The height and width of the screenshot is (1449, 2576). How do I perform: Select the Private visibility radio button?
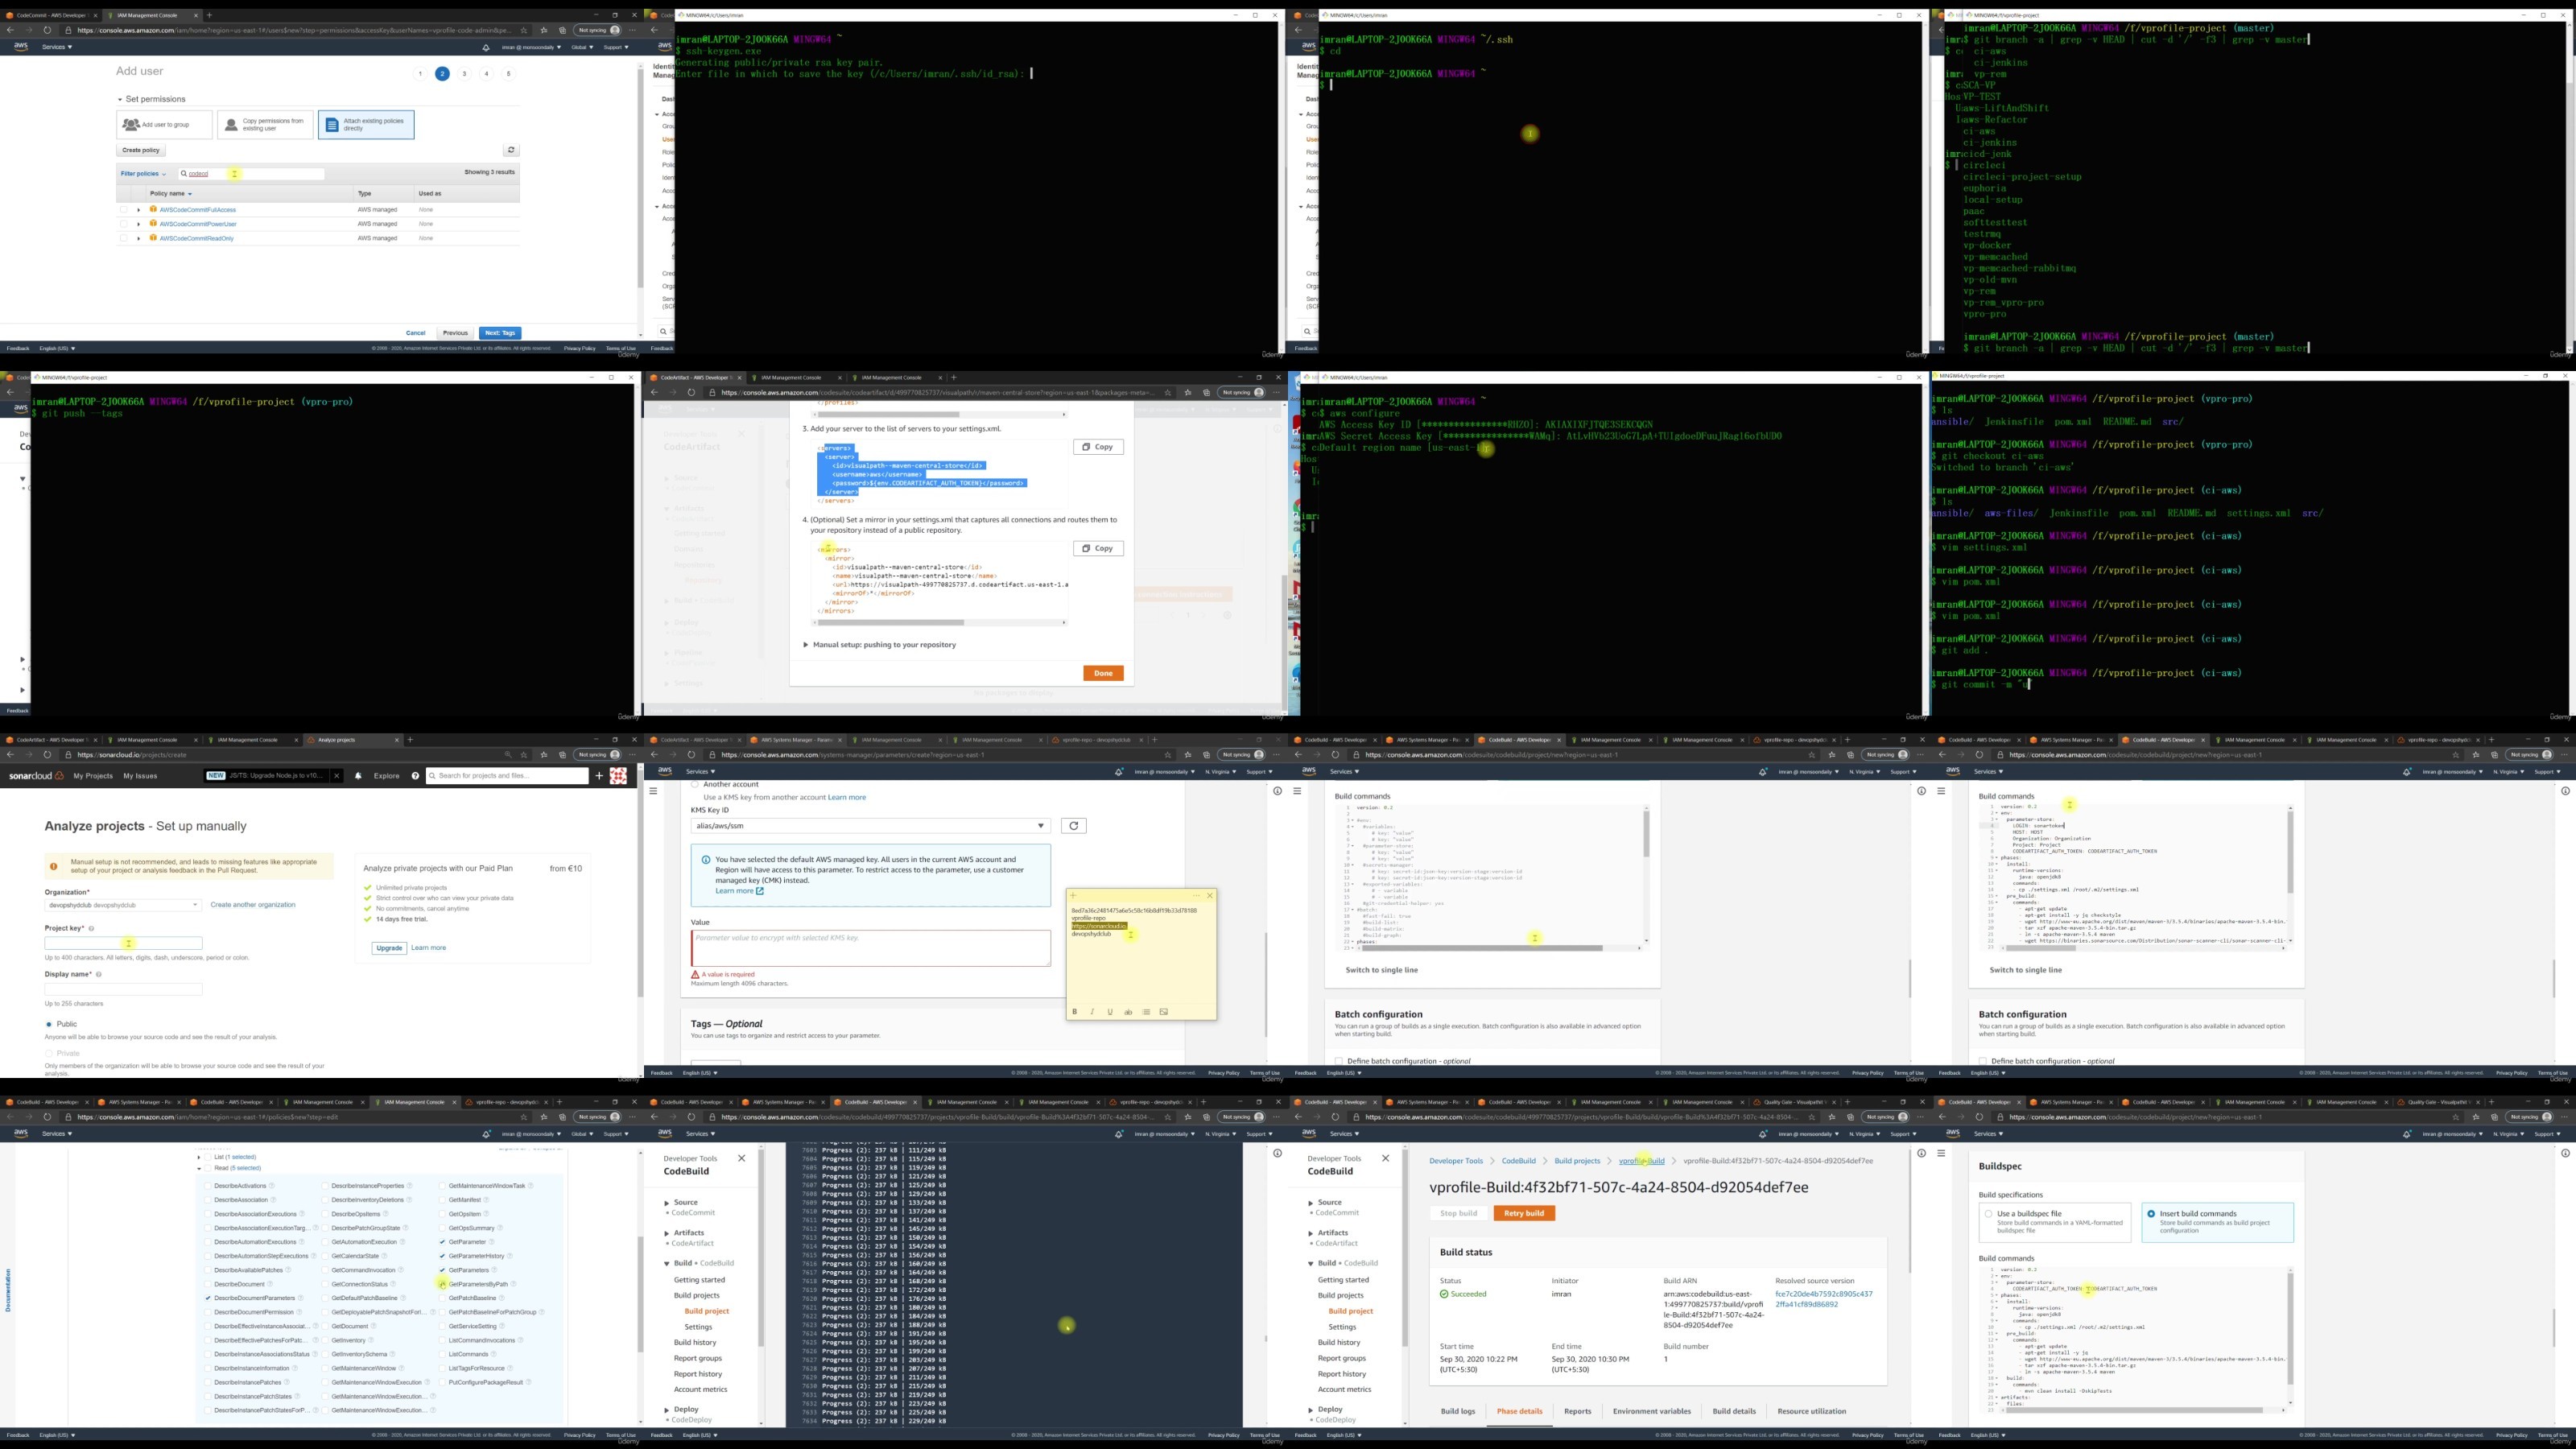48,1053
